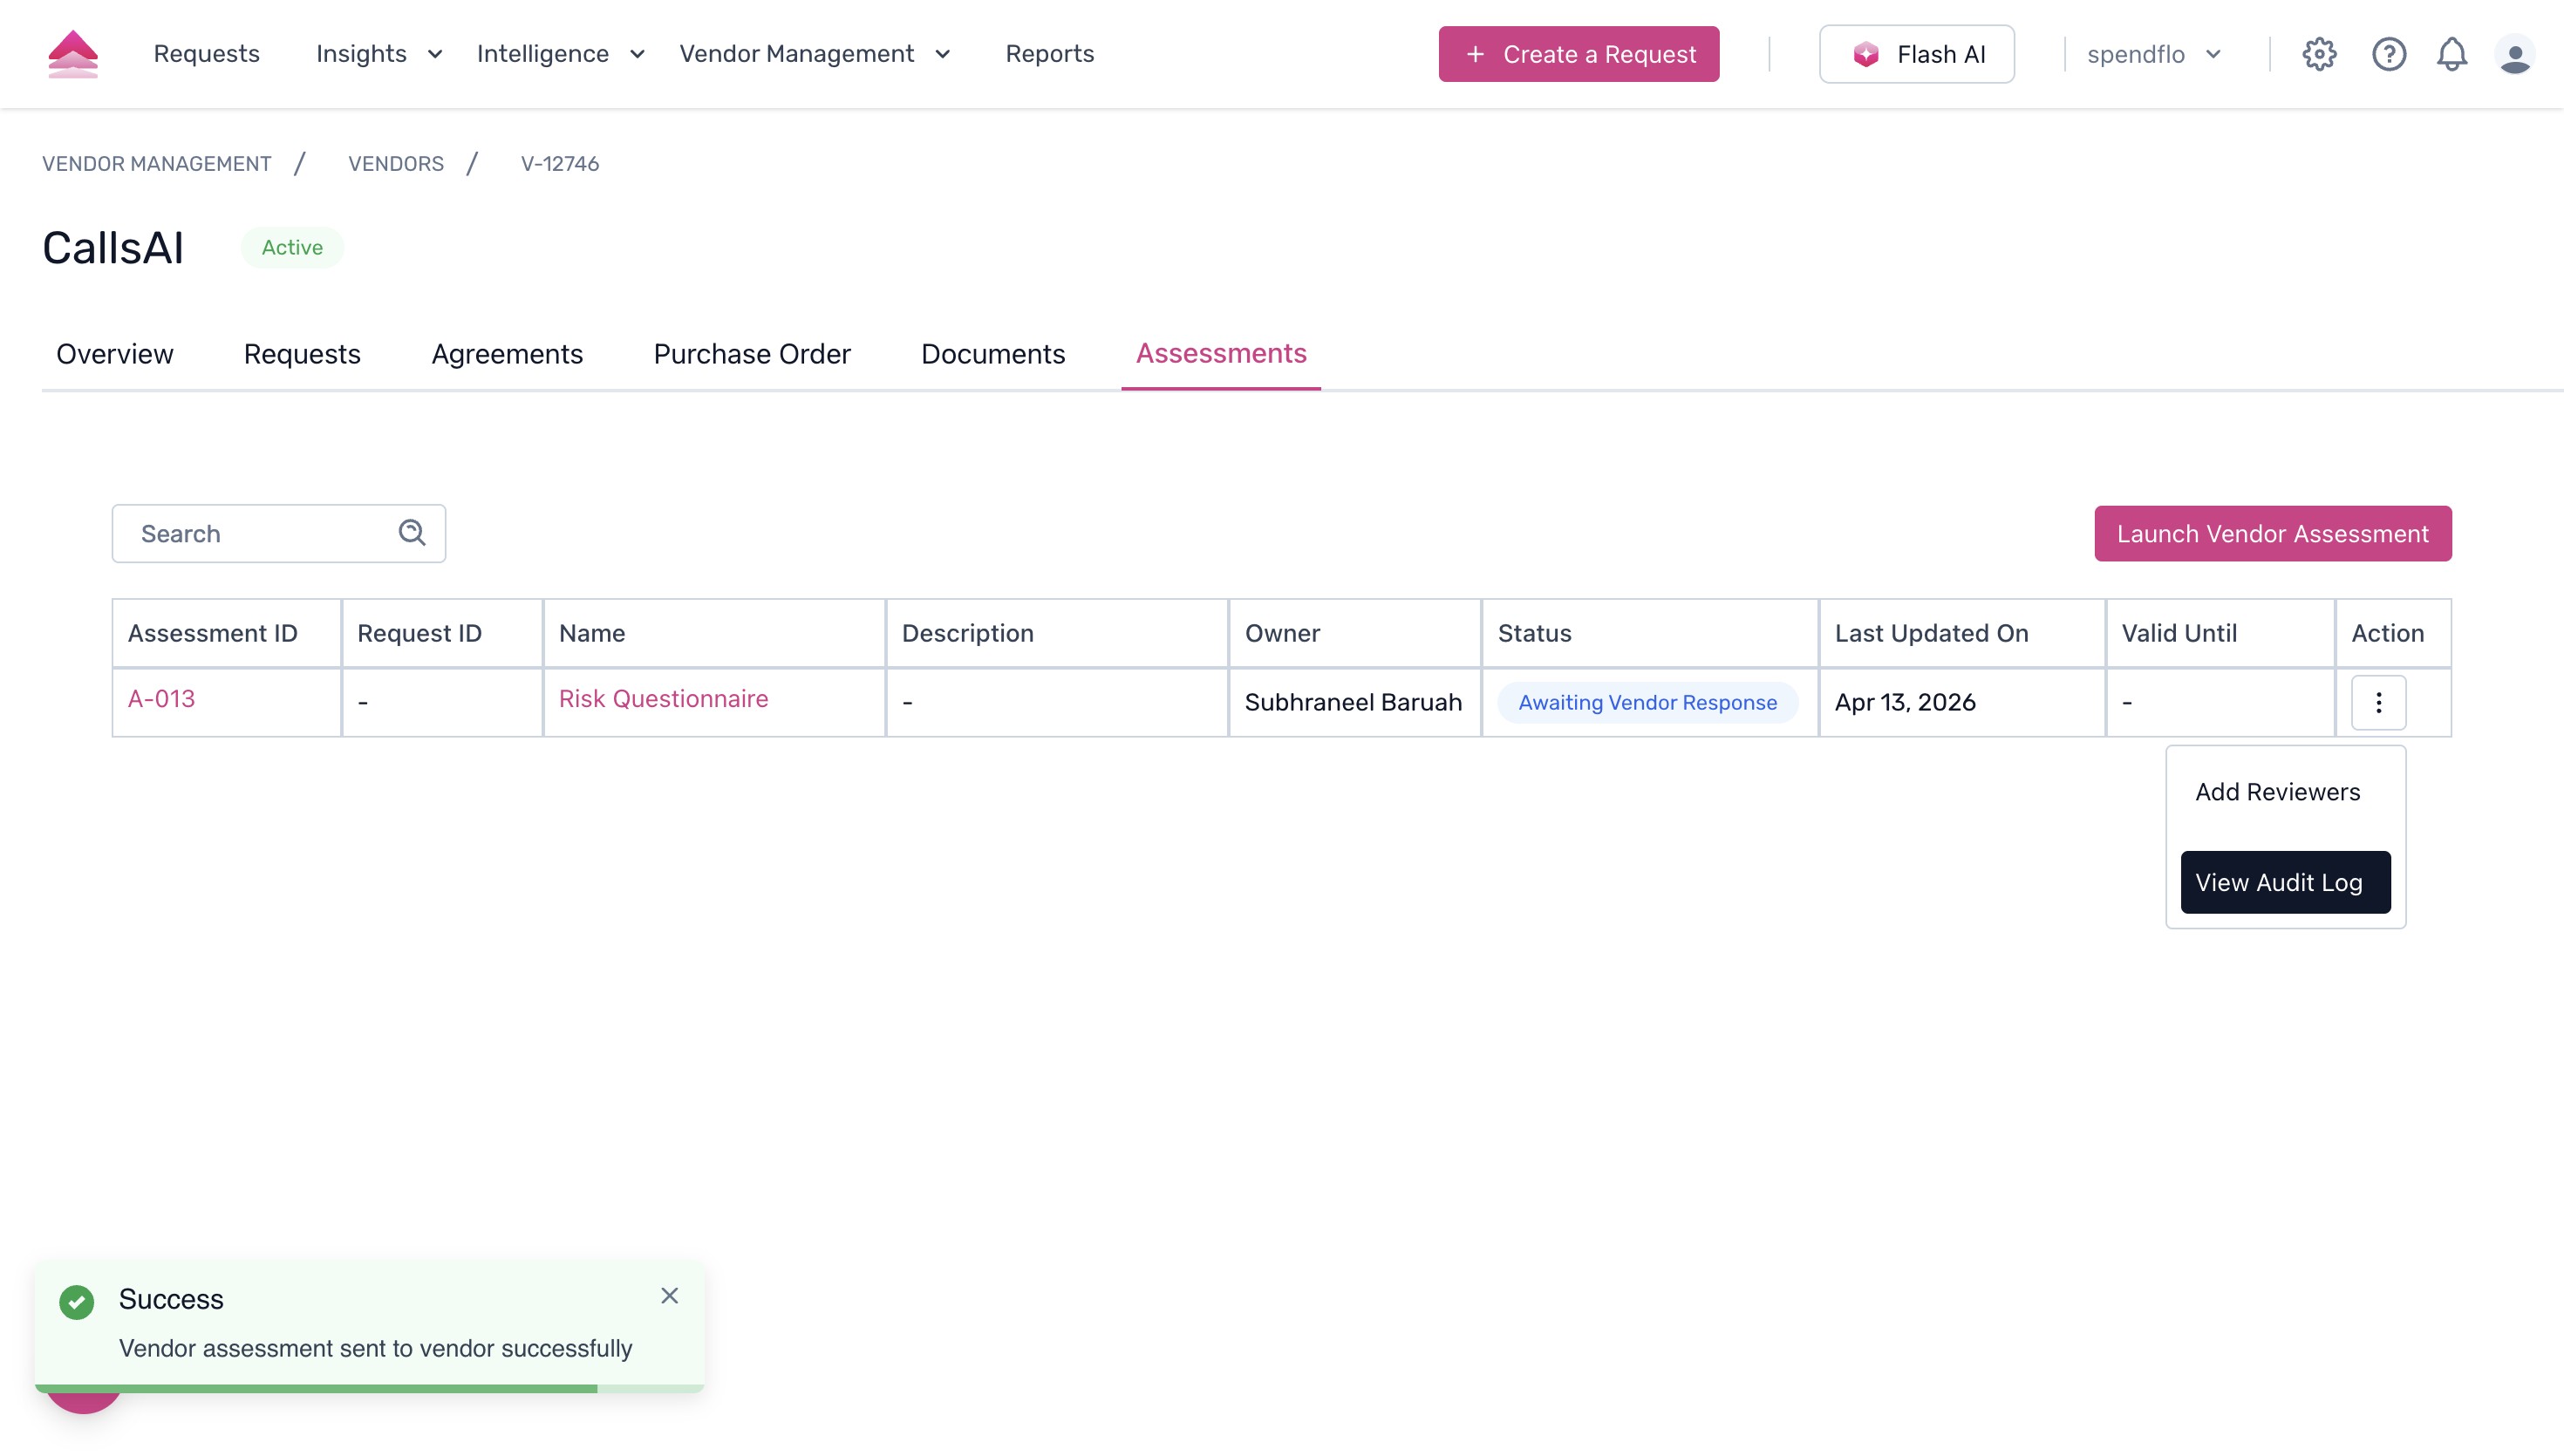This screenshot has height=1456, width=2564.
Task: Open the three-dot action menu for A-013
Action: point(2378,702)
